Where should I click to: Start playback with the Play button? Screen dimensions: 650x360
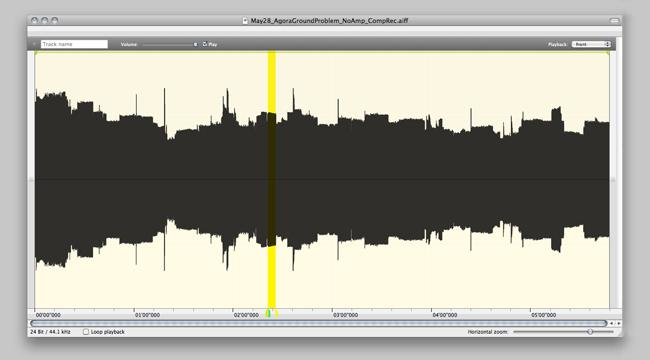click(210, 44)
